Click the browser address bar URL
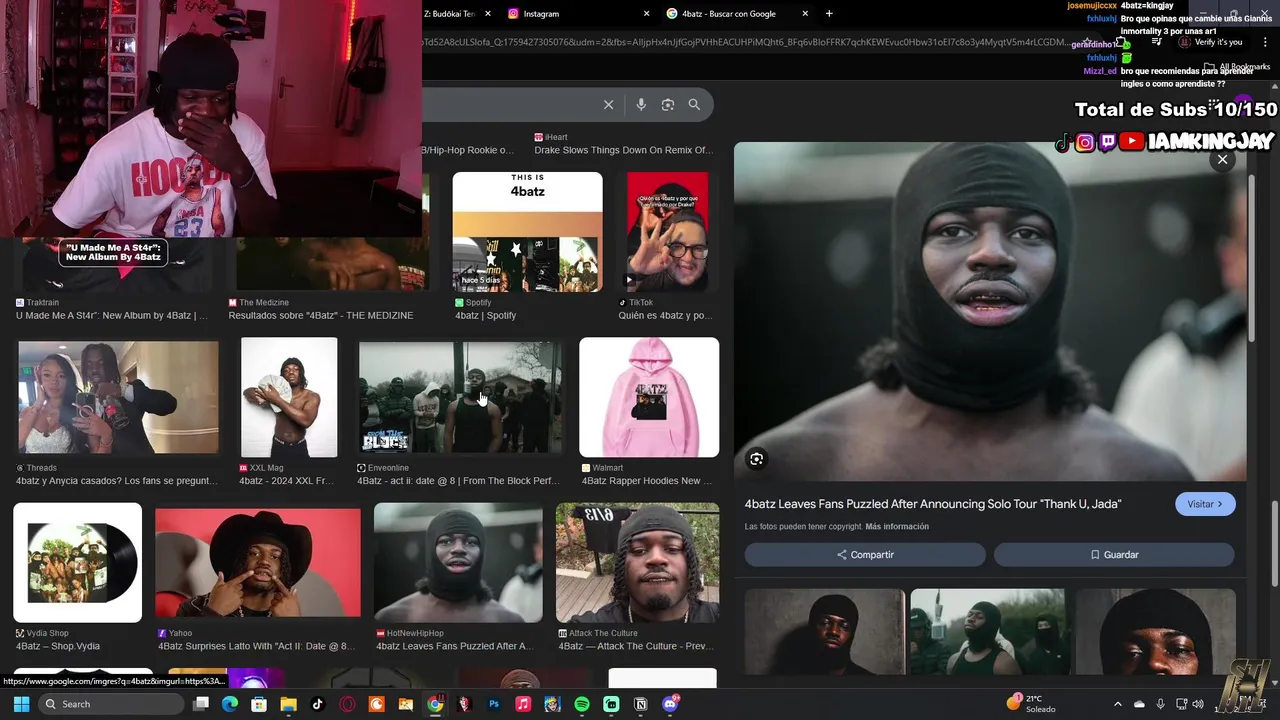 (x=745, y=42)
